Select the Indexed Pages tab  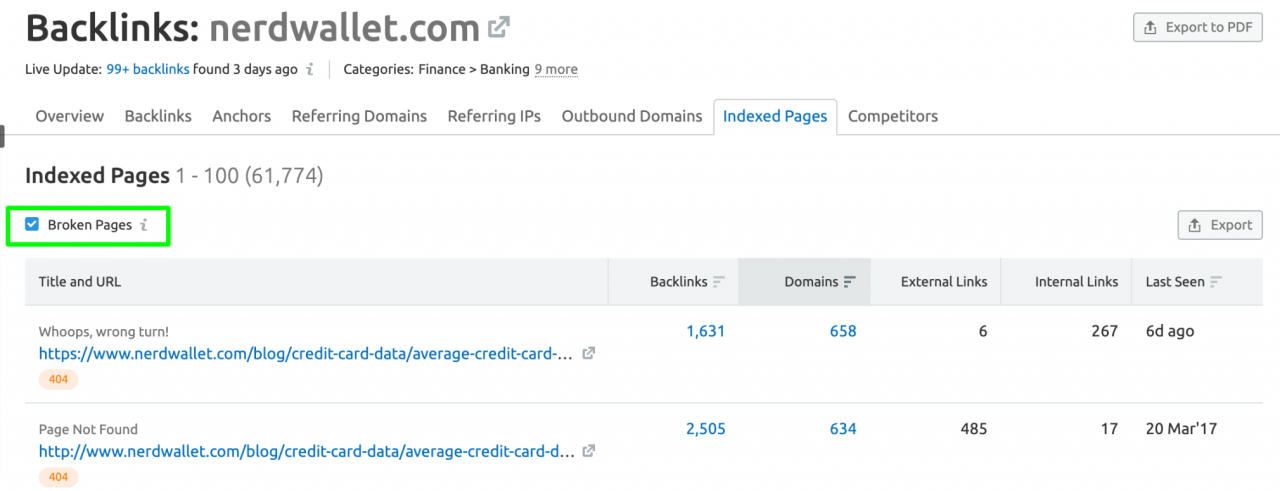pos(775,116)
